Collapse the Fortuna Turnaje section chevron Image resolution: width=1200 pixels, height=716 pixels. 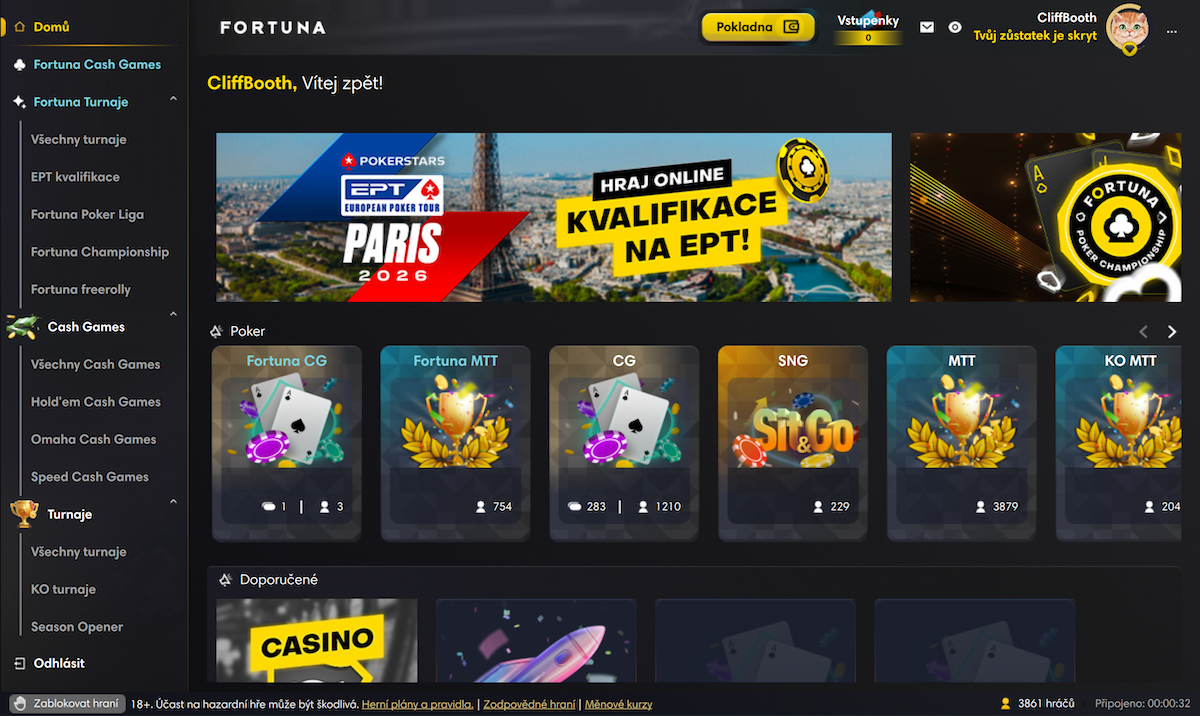[x=174, y=100]
